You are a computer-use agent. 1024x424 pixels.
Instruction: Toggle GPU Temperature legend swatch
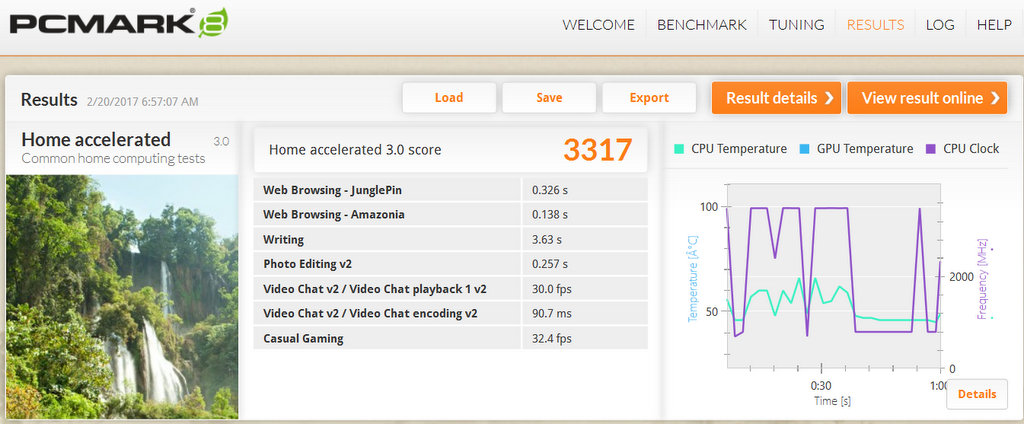click(x=805, y=149)
